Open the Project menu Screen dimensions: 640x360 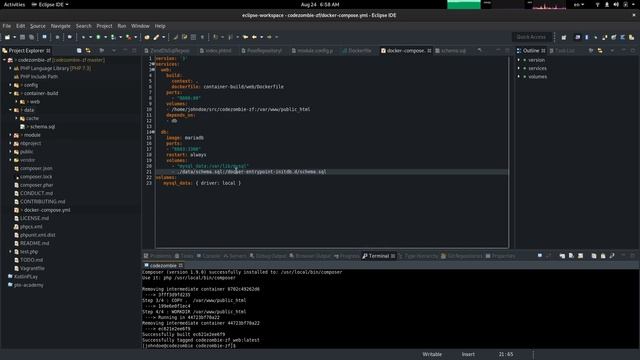coord(104,26)
